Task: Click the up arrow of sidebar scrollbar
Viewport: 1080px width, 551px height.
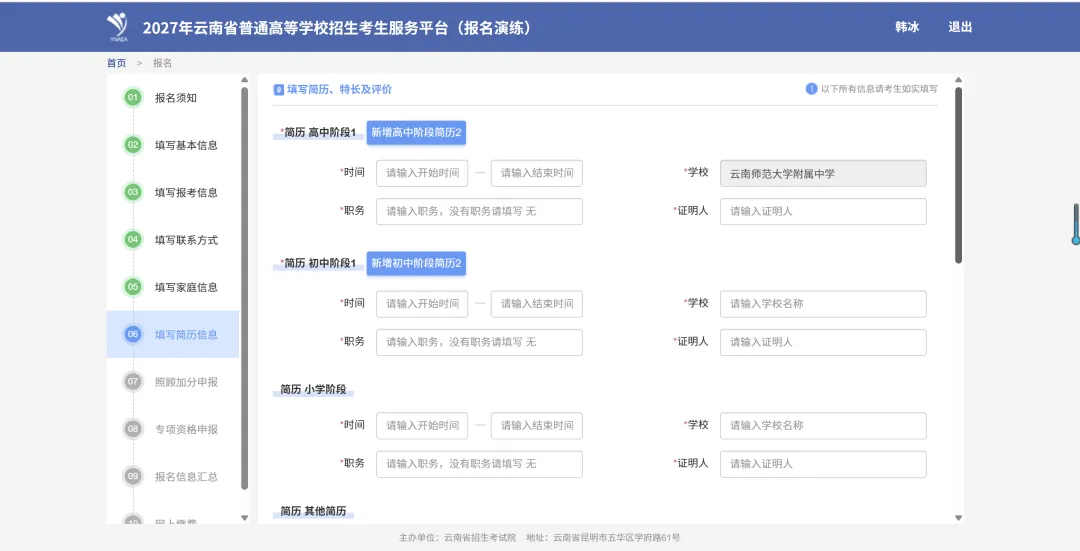Action: tap(245, 80)
